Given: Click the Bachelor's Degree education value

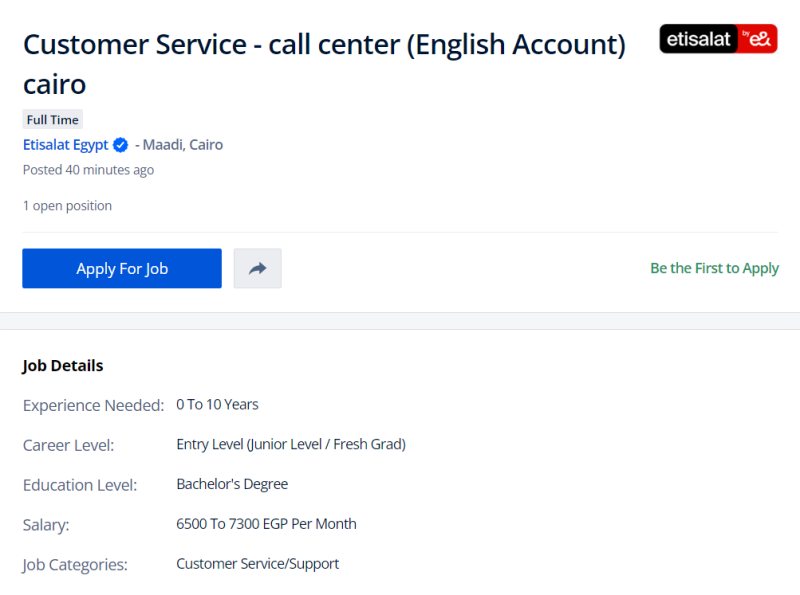Looking at the screenshot, I should (x=232, y=484).
